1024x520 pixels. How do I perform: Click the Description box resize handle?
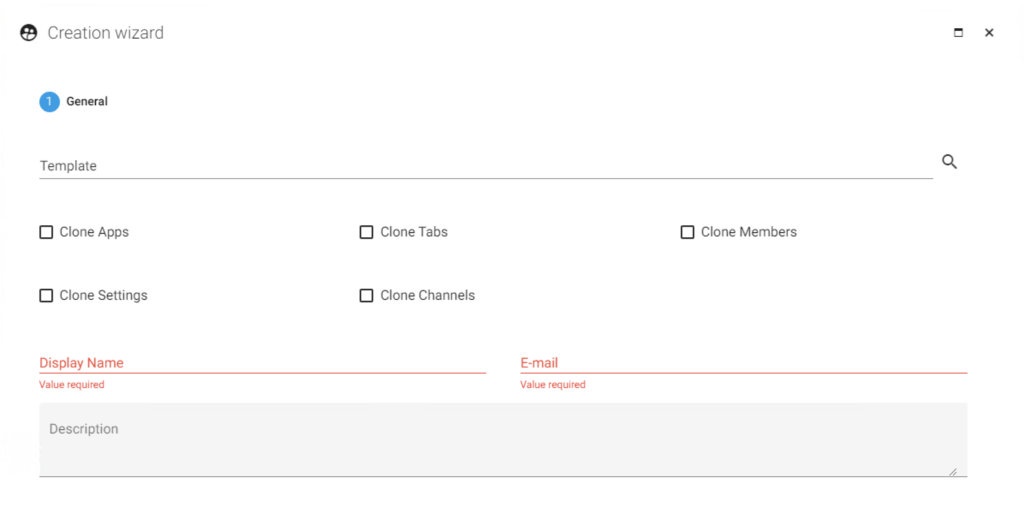[x=953, y=471]
